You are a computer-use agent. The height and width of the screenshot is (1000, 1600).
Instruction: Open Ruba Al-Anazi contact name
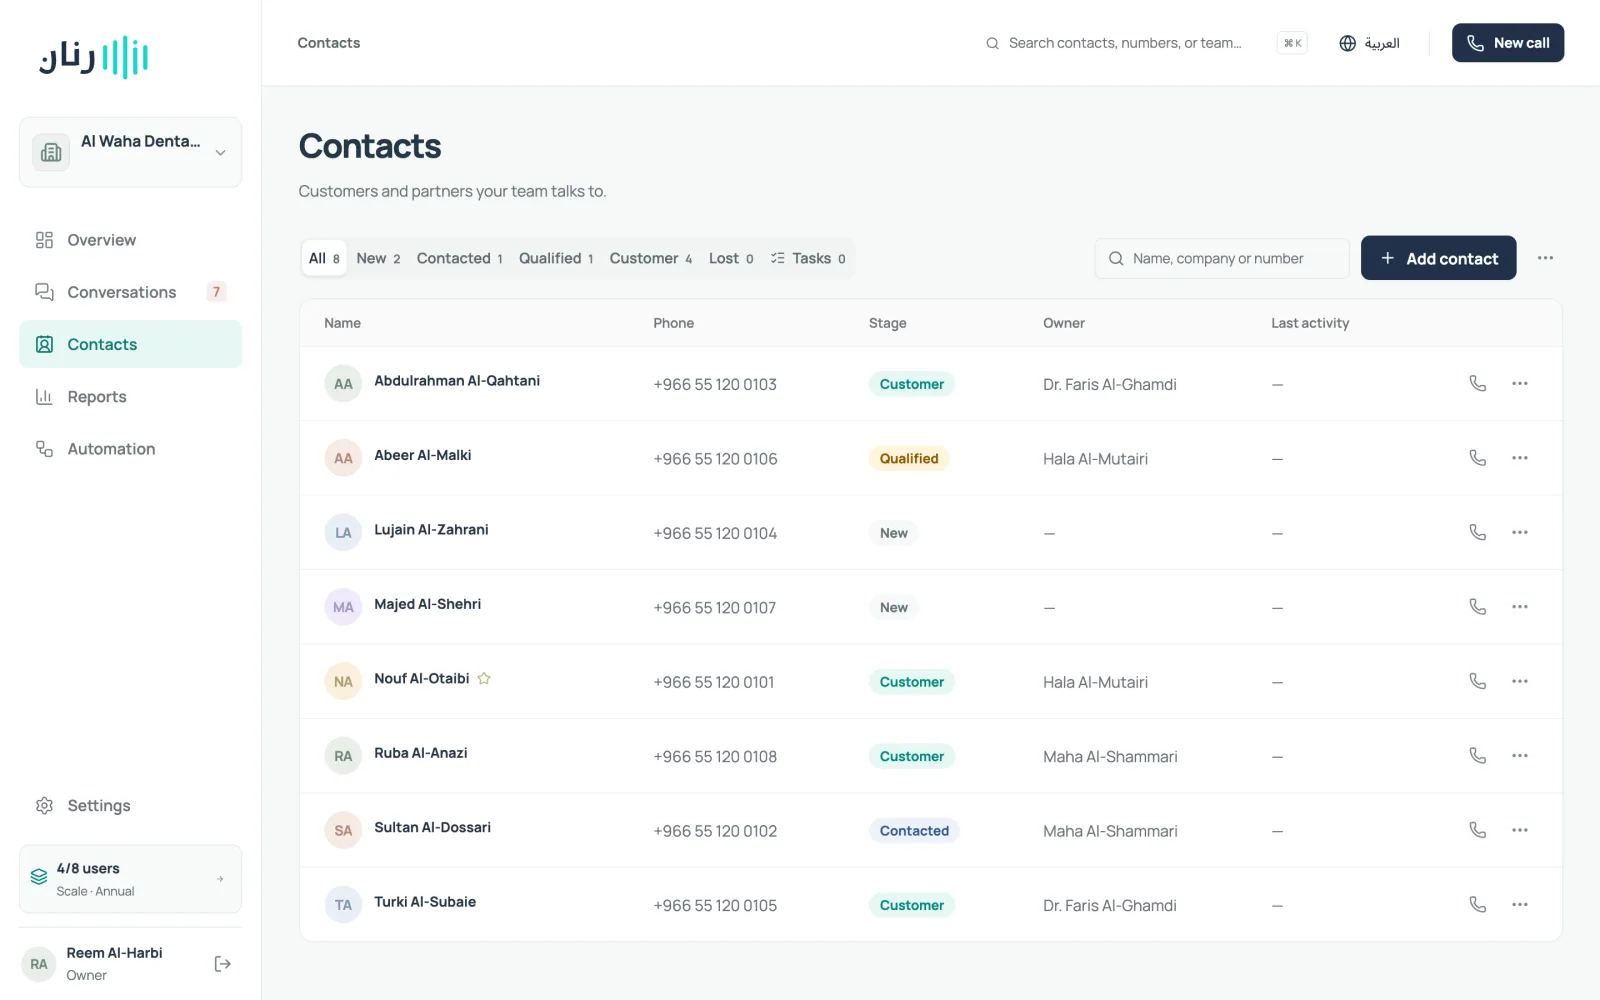click(420, 753)
